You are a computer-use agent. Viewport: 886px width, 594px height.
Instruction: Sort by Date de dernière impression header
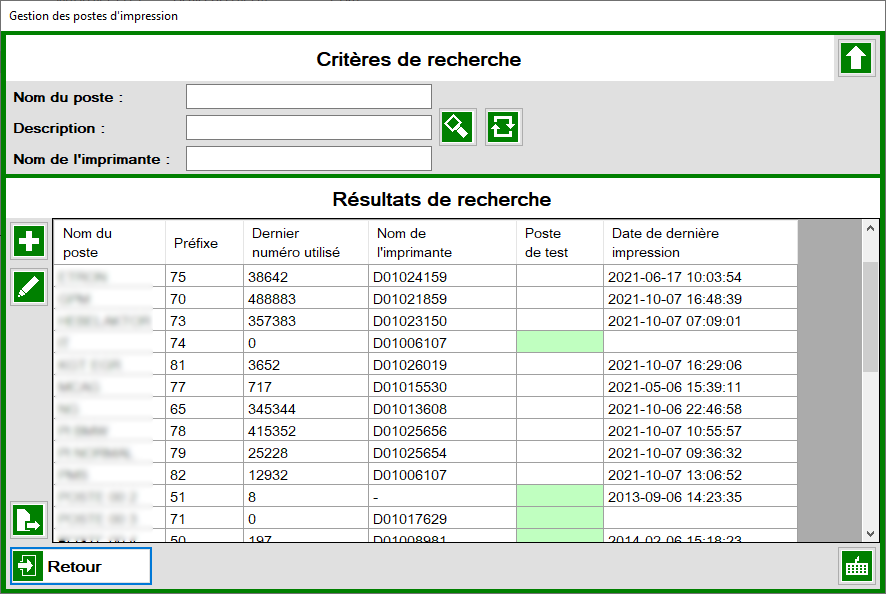pos(670,242)
